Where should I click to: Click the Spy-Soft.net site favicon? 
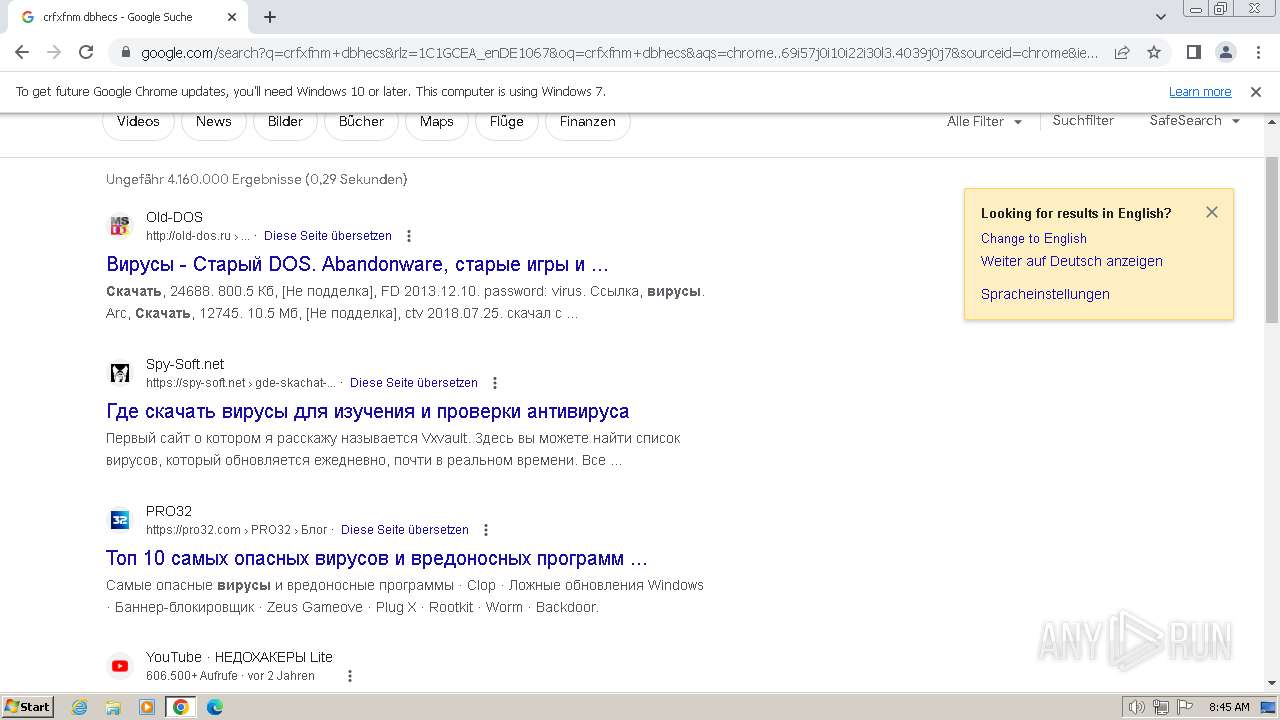(x=120, y=373)
